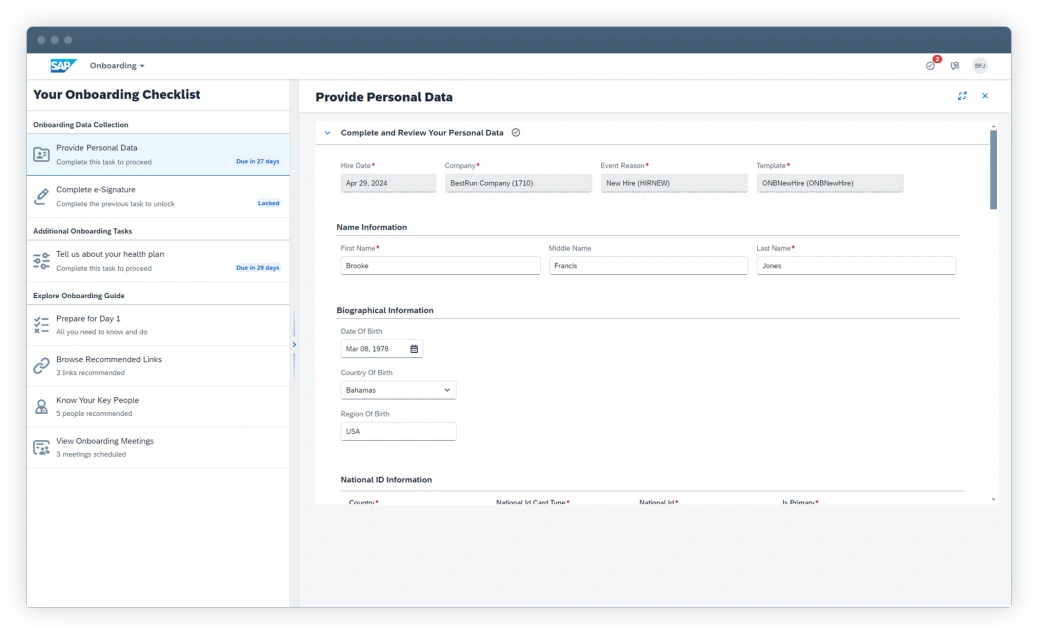The height and width of the screenshot is (634, 1038).
Task: Open Know Your Key People
Action: point(158,406)
